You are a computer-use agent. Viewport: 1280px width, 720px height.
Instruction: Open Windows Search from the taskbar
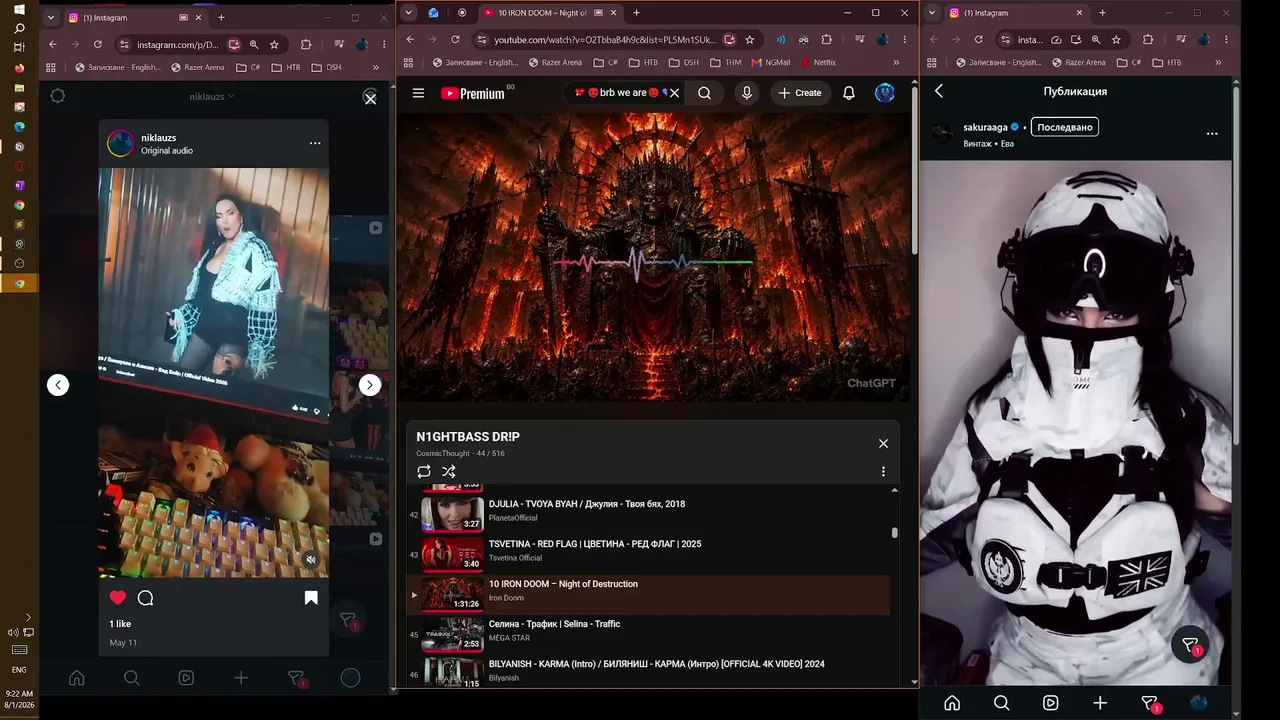(19, 28)
